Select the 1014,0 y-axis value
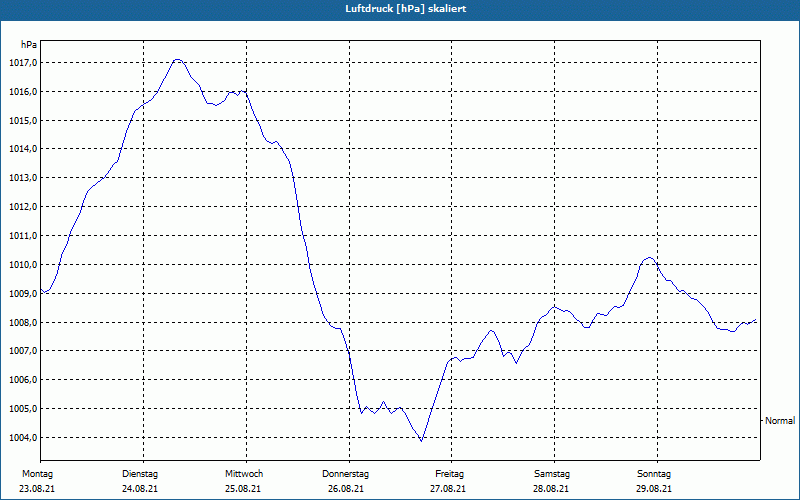Screen dimensions: 800x500 pos(23,149)
